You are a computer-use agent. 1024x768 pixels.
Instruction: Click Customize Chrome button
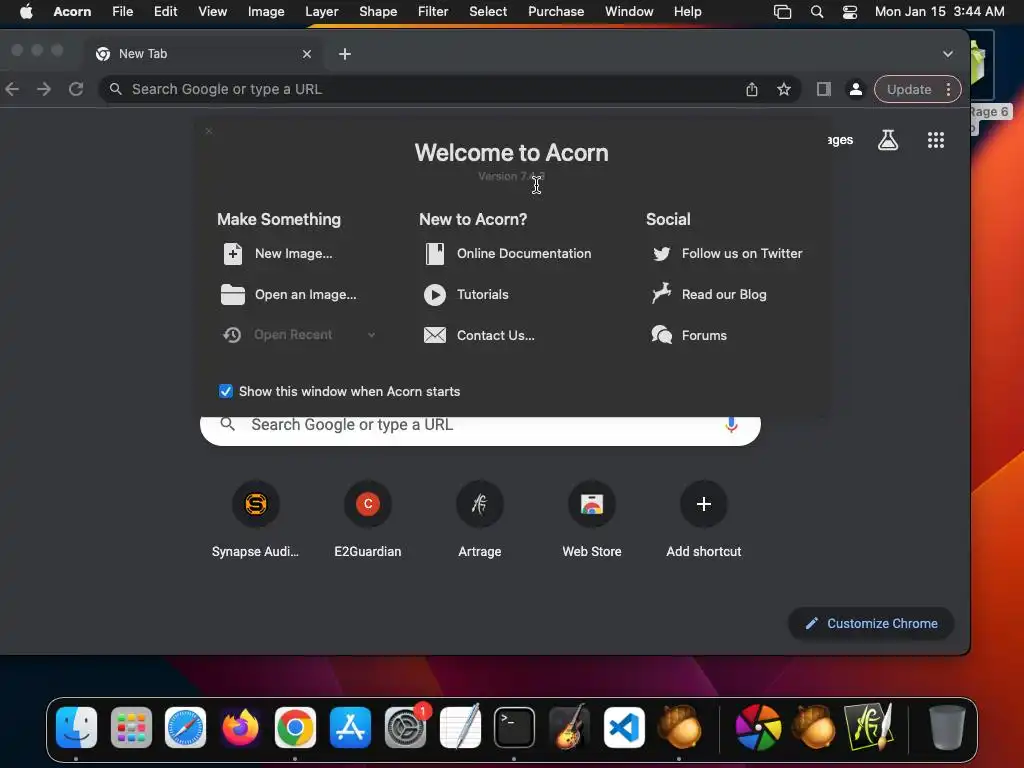click(872, 624)
